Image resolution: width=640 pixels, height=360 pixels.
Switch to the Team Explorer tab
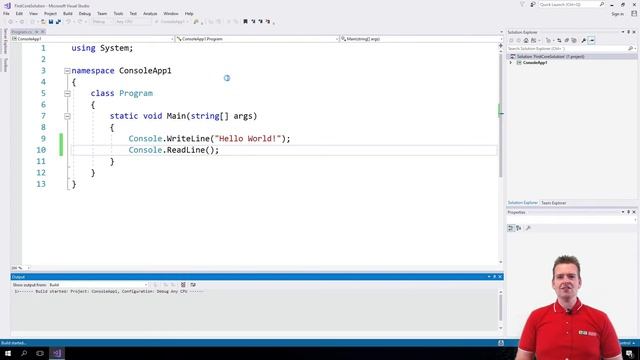tap(553, 203)
